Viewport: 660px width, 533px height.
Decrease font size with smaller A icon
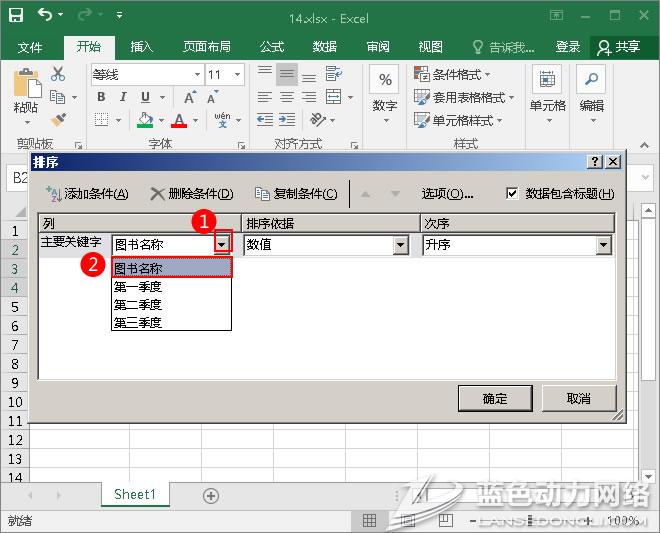(x=213, y=97)
